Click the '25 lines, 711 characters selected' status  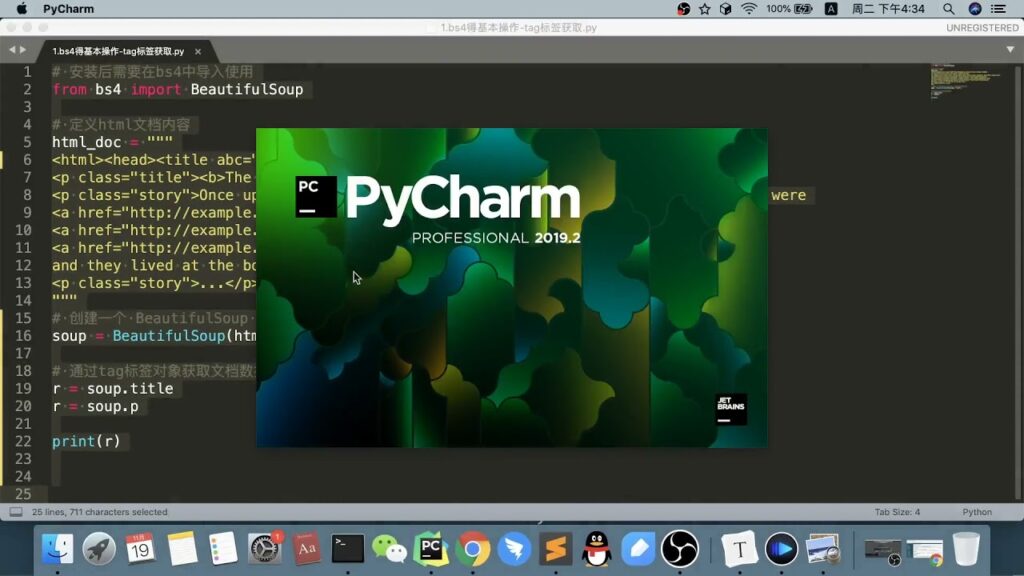point(100,512)
